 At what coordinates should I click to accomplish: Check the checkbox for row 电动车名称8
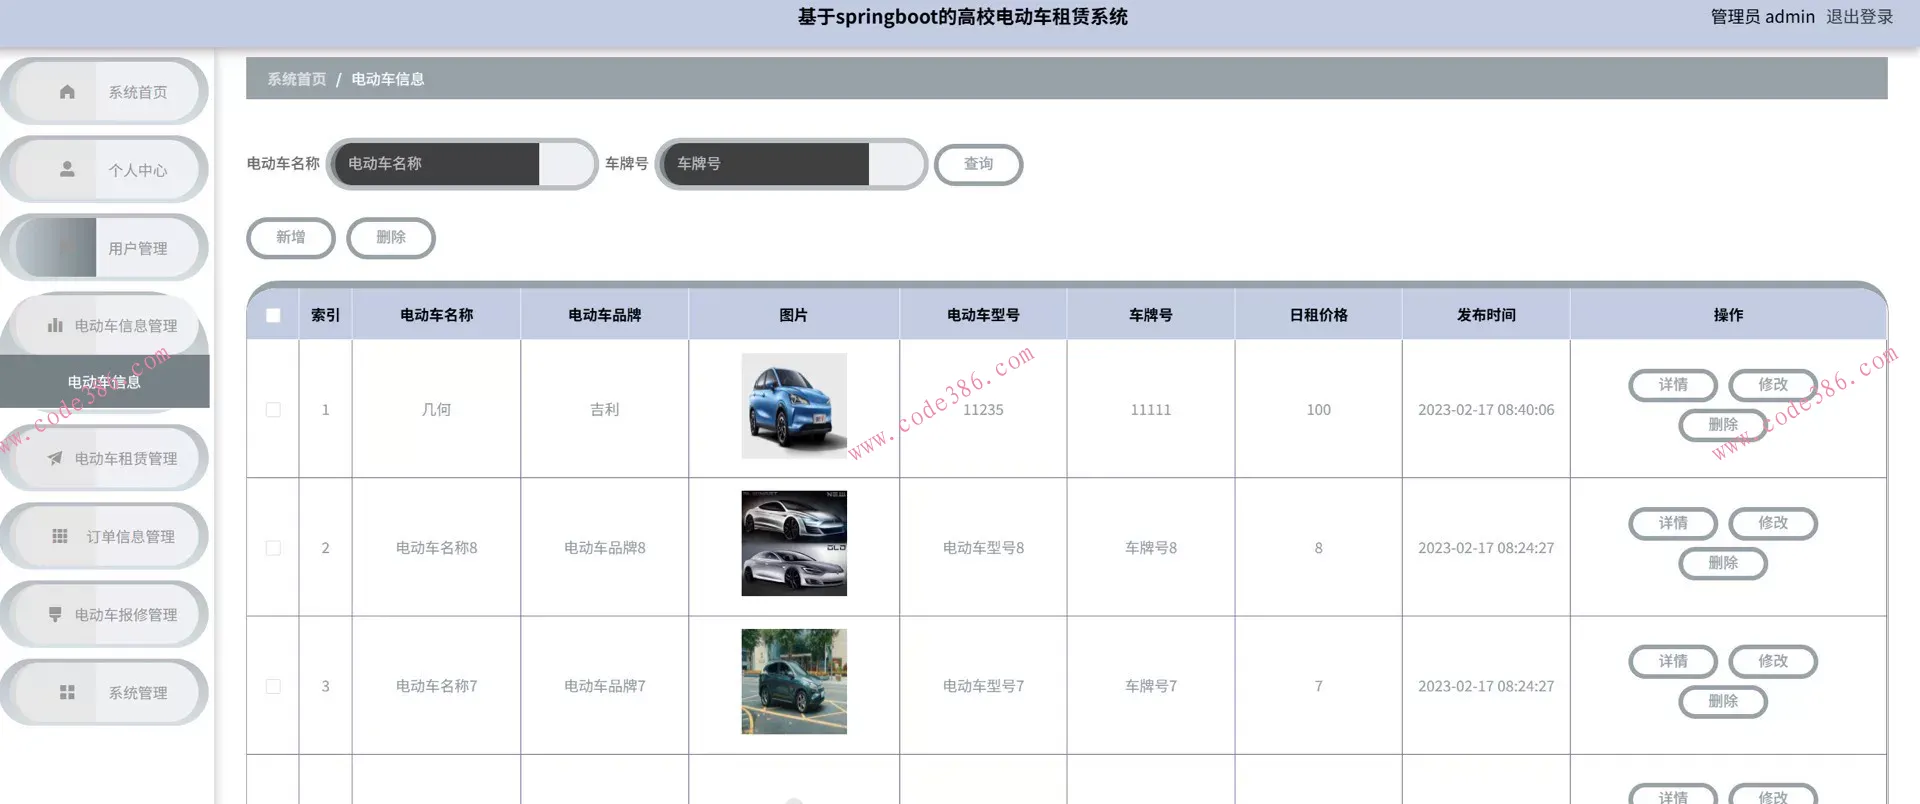click(x=273, y=548)
